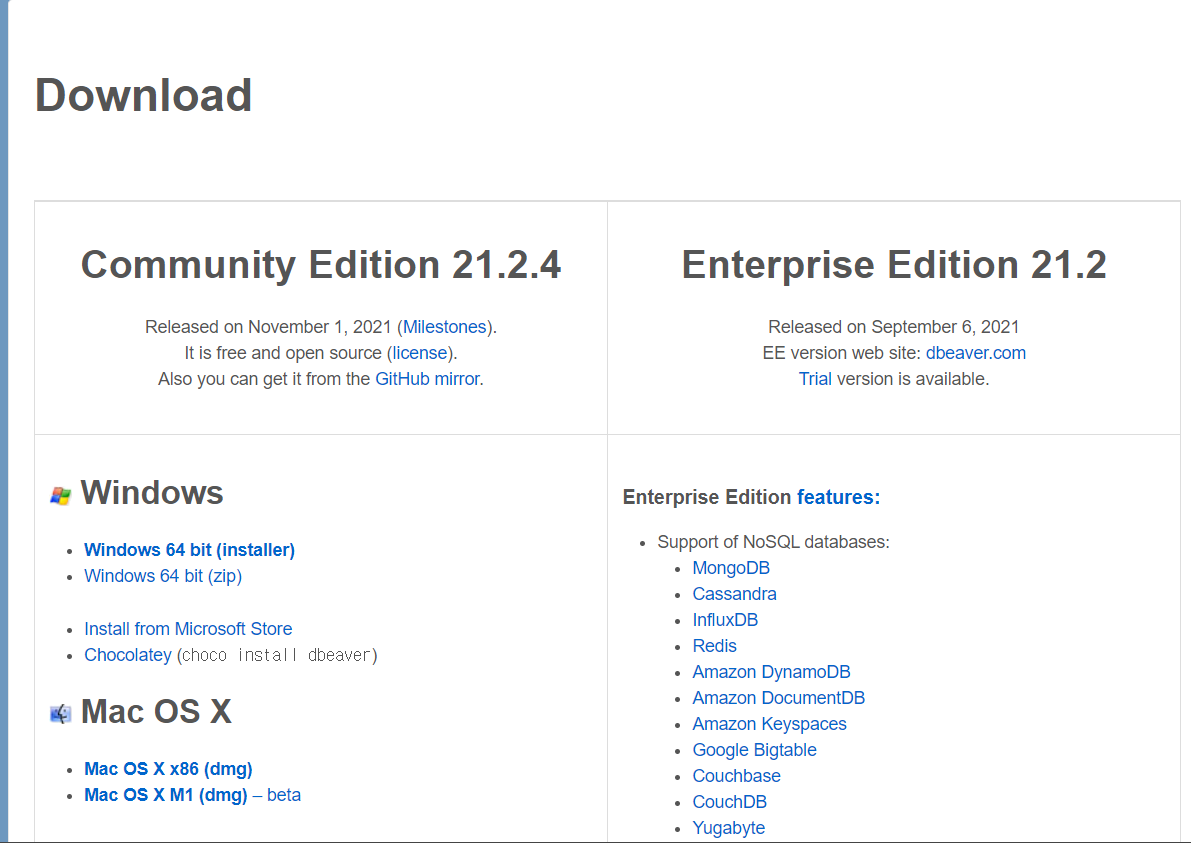Download Mac OS X x86 (dmg)
Image resolution: width=1191 pixels, height=843 pixels.
tap(168, 769)
